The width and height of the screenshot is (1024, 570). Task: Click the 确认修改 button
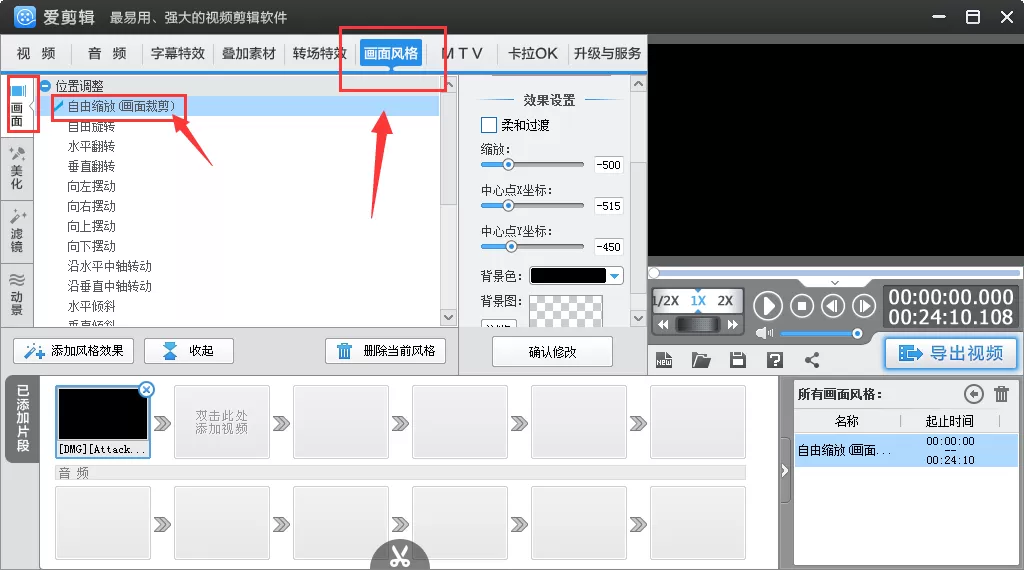click(x=552, y=352)
